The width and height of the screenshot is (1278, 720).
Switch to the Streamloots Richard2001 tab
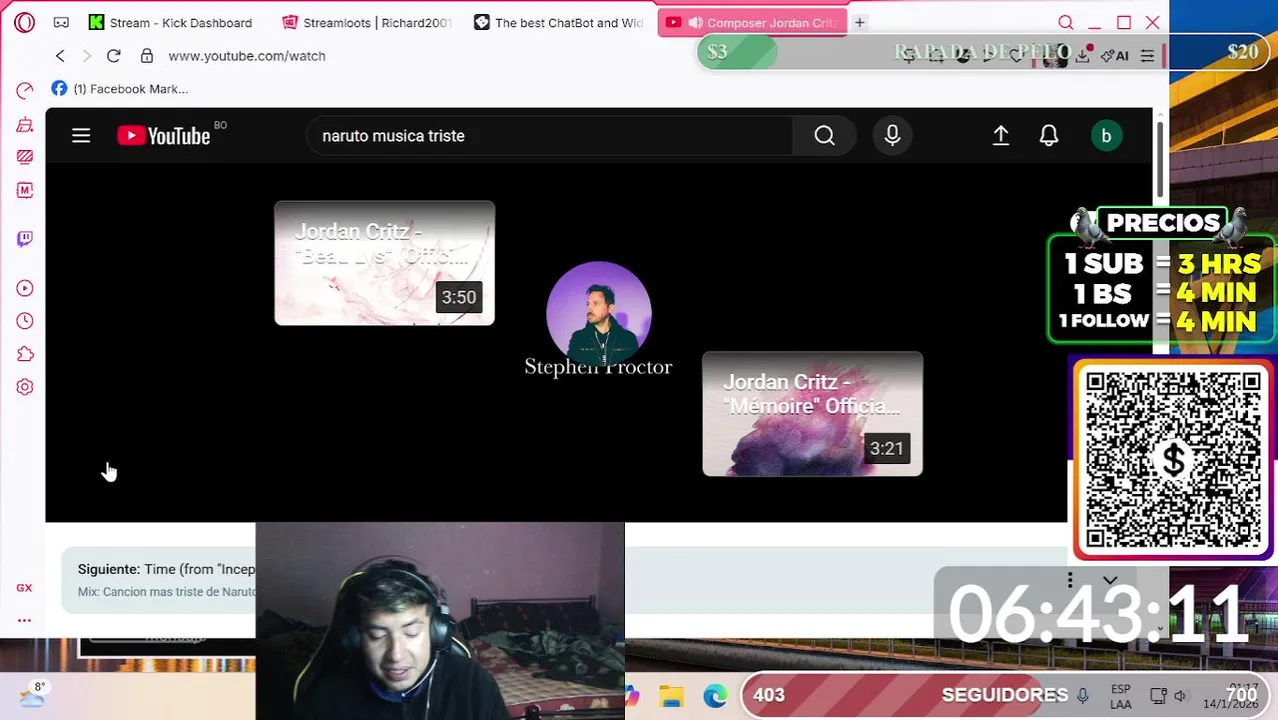pyautogui.click(x=368, y=22)
